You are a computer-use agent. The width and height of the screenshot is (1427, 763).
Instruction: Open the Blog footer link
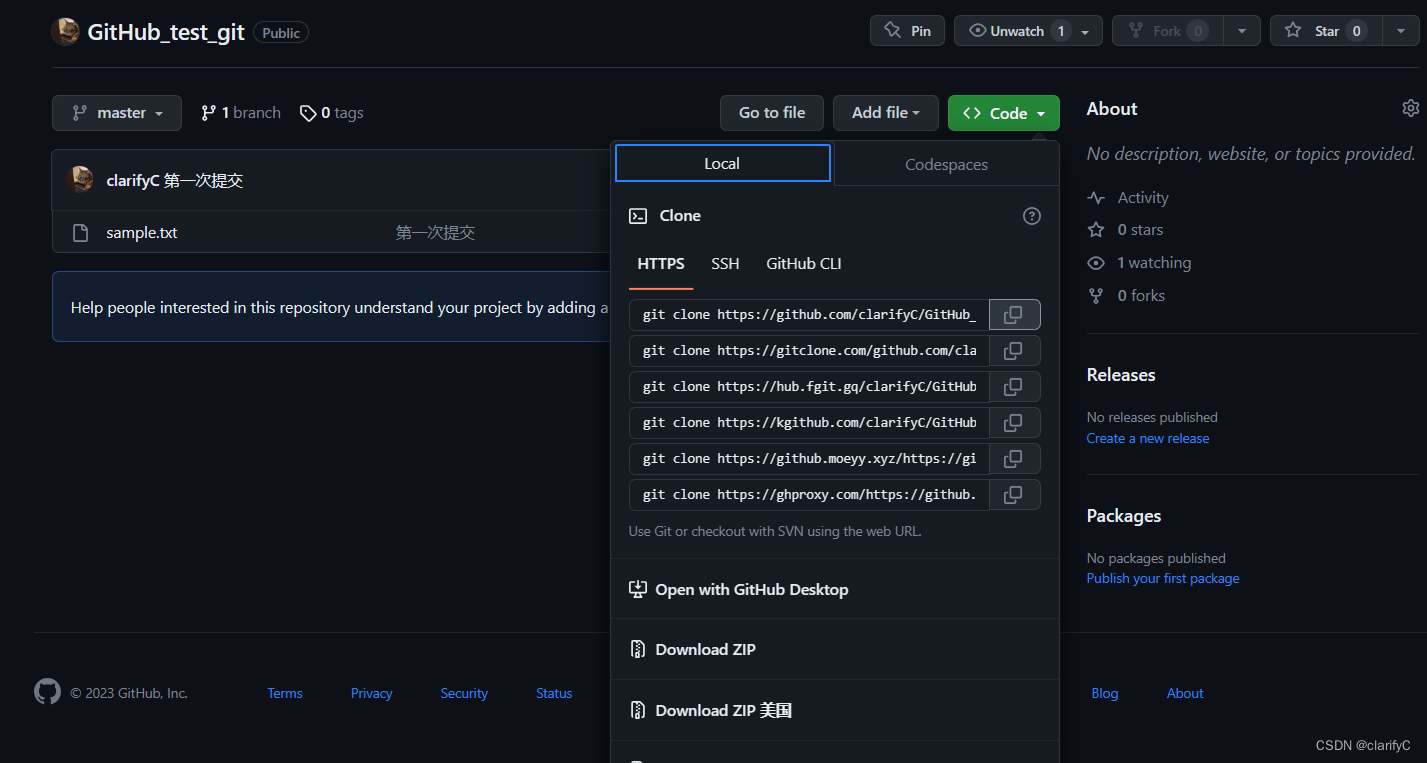coord(1105,694)
